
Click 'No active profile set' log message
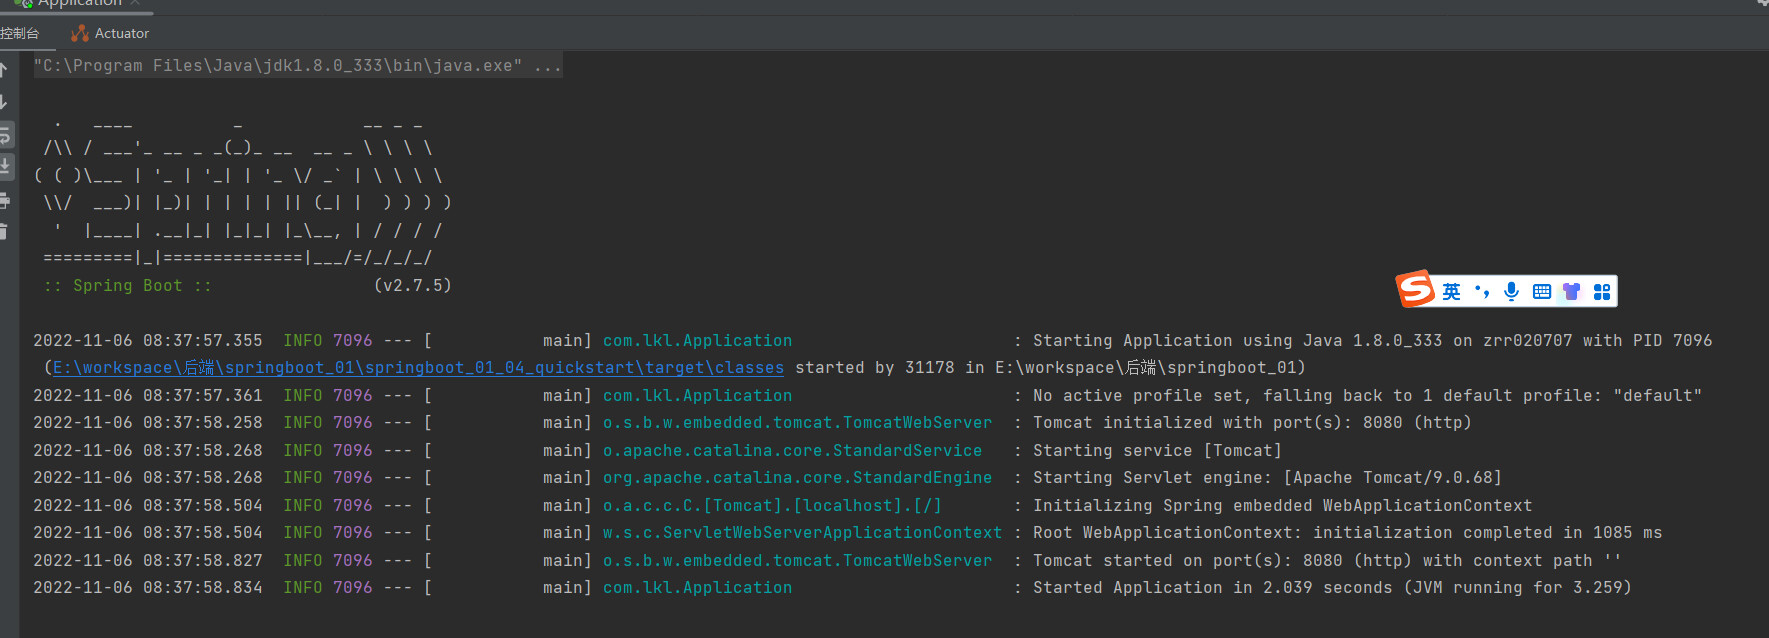click(1367, 396)
